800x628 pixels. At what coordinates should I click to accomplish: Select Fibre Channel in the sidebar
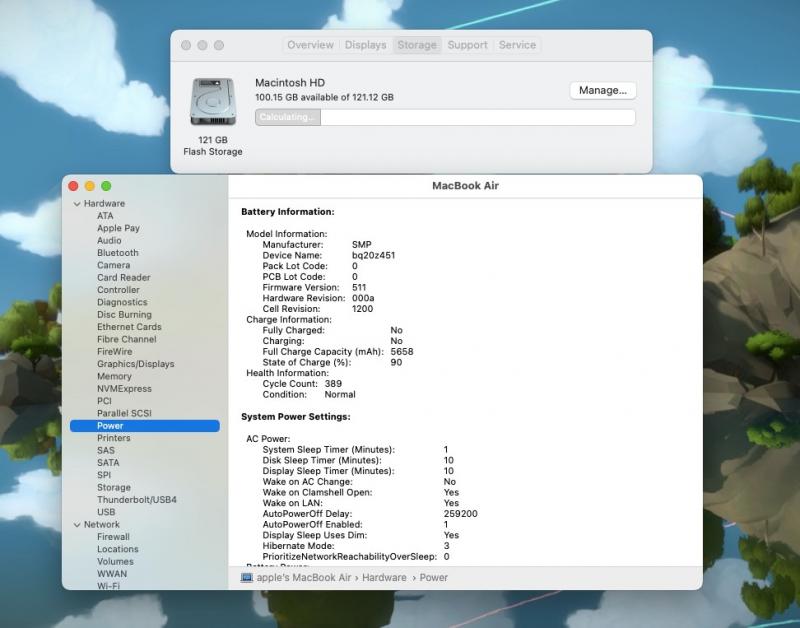(x=127, y=339)
